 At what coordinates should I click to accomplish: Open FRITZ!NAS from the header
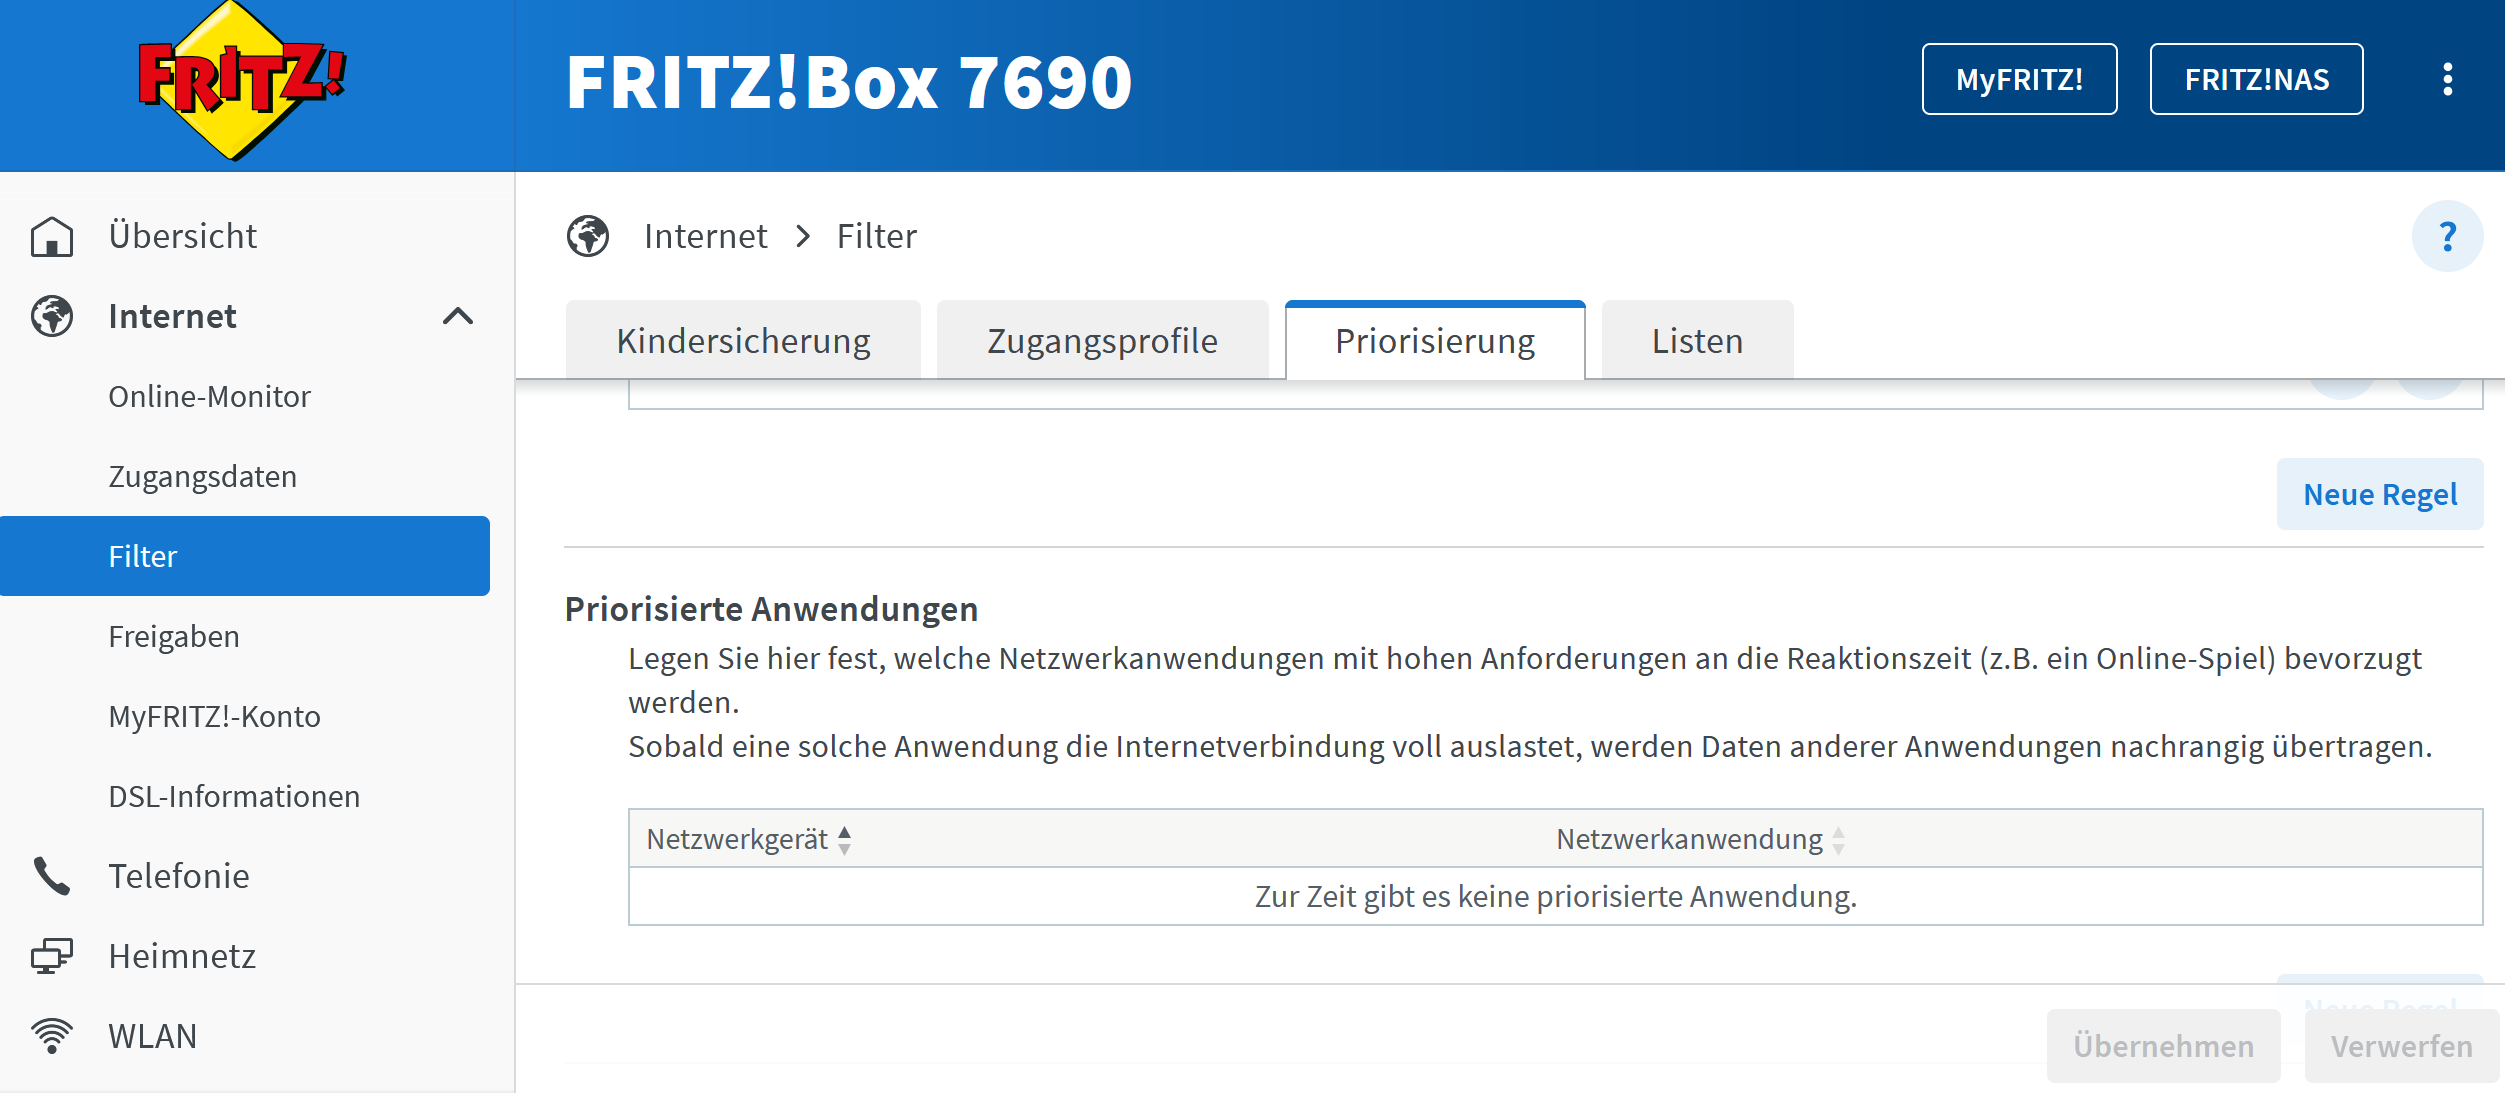2256,79
